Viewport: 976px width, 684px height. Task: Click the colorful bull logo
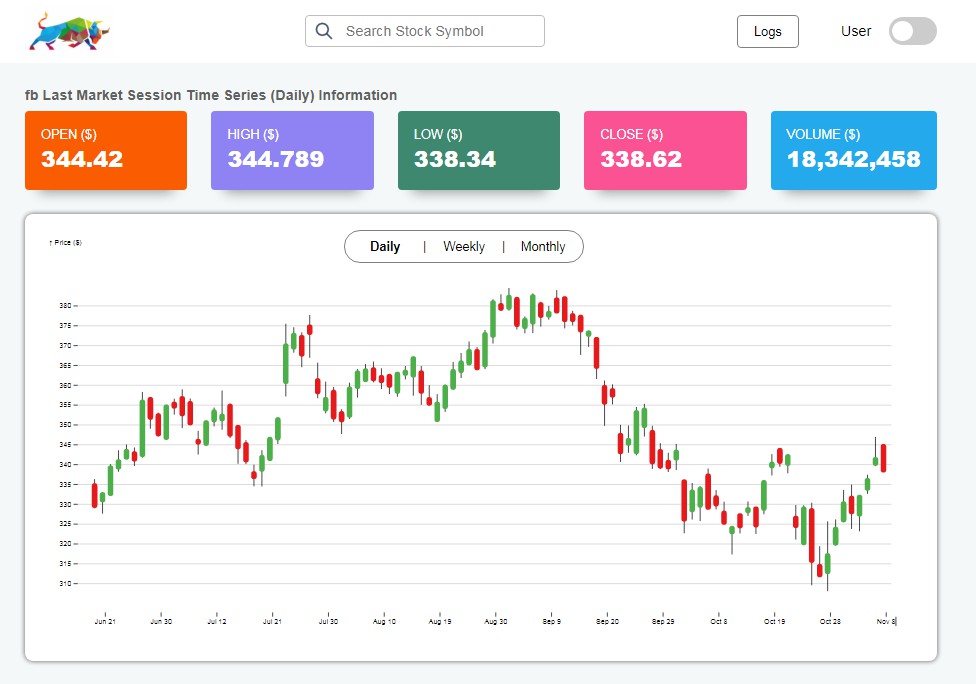click(67, 31)
